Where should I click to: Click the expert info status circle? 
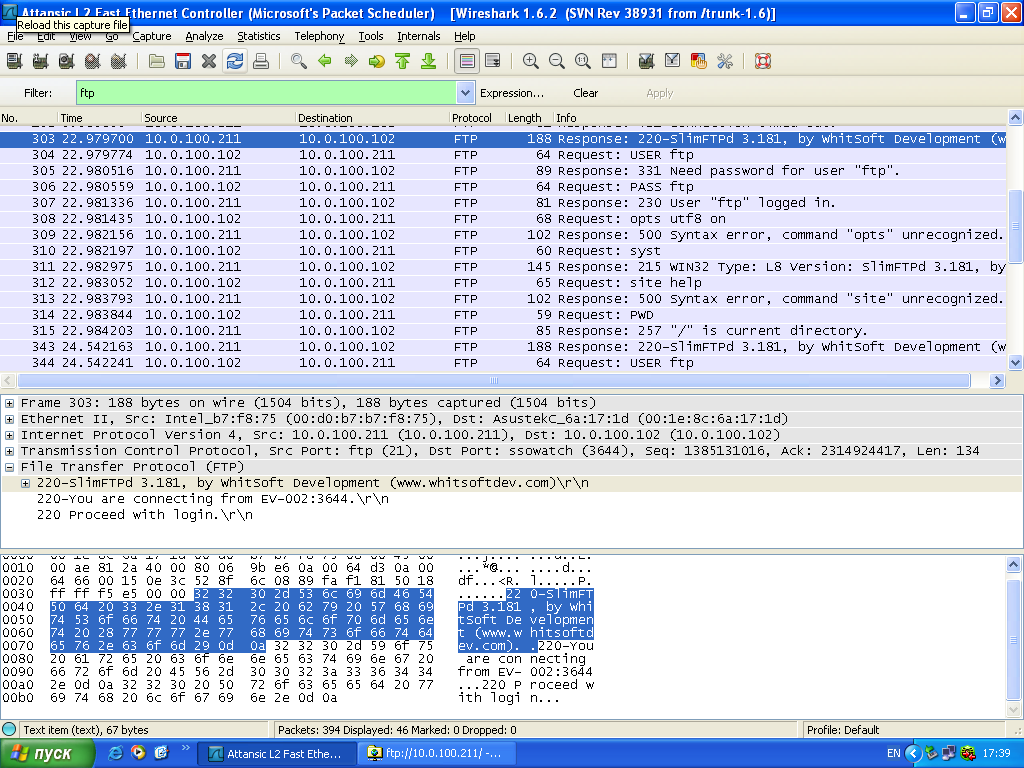tap(9, 729)
